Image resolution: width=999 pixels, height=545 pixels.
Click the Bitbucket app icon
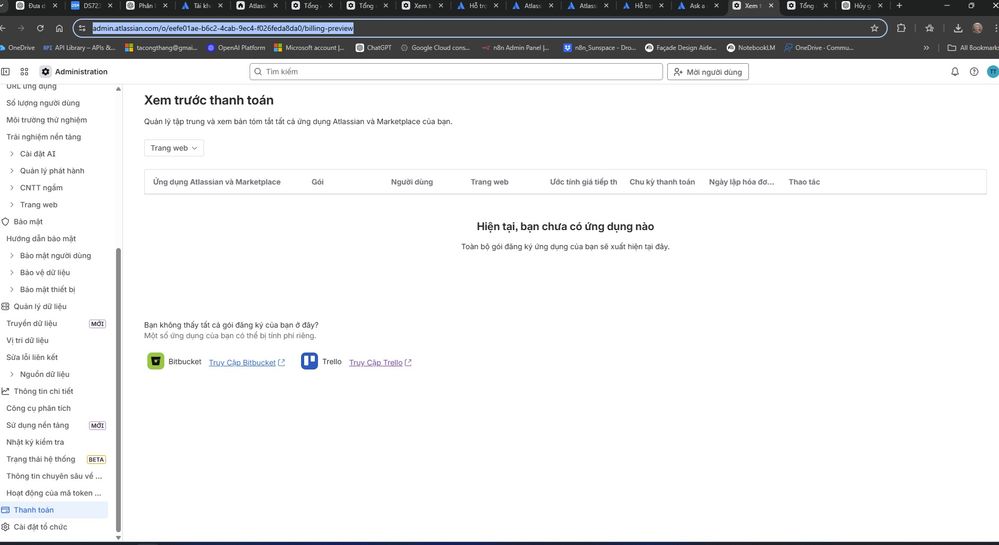[155, 361]
